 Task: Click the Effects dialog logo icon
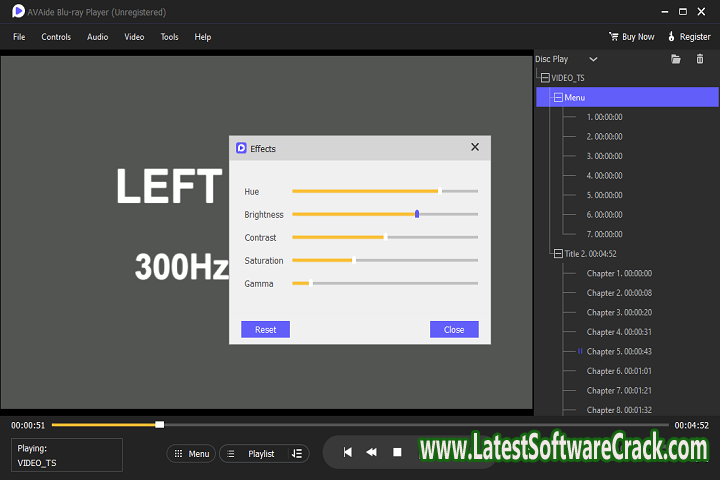pyautogui.click(x=241, y=148)
